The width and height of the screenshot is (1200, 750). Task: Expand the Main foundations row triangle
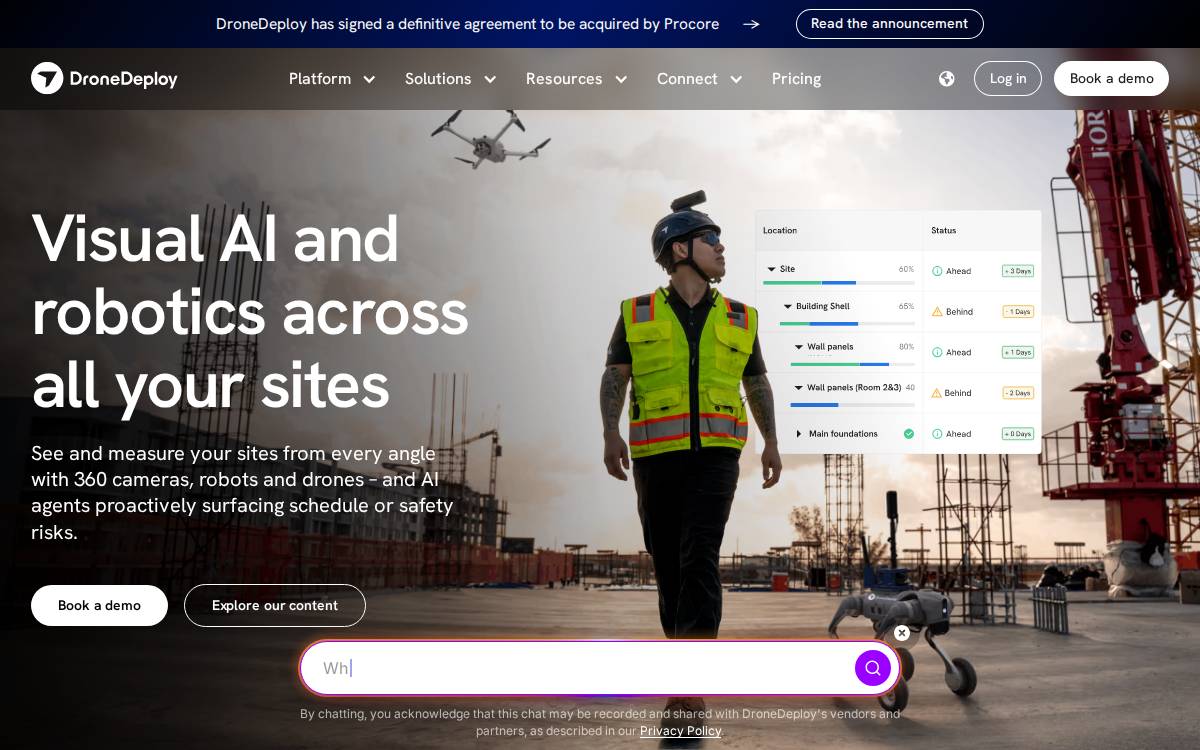tap(799, 434)
